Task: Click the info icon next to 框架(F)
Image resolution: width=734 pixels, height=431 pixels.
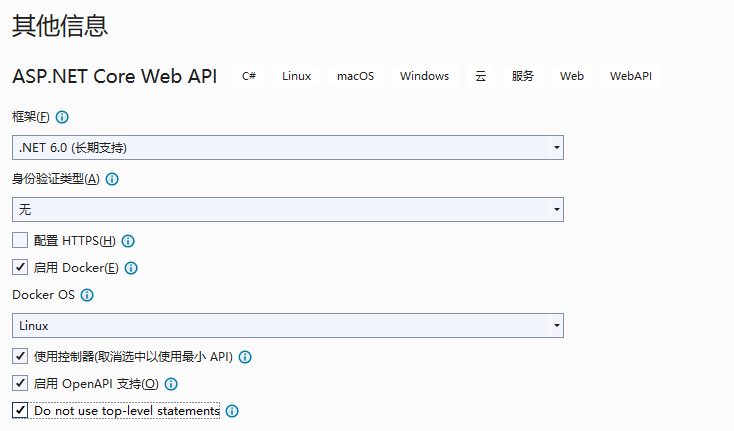Action: pos(62,117)
